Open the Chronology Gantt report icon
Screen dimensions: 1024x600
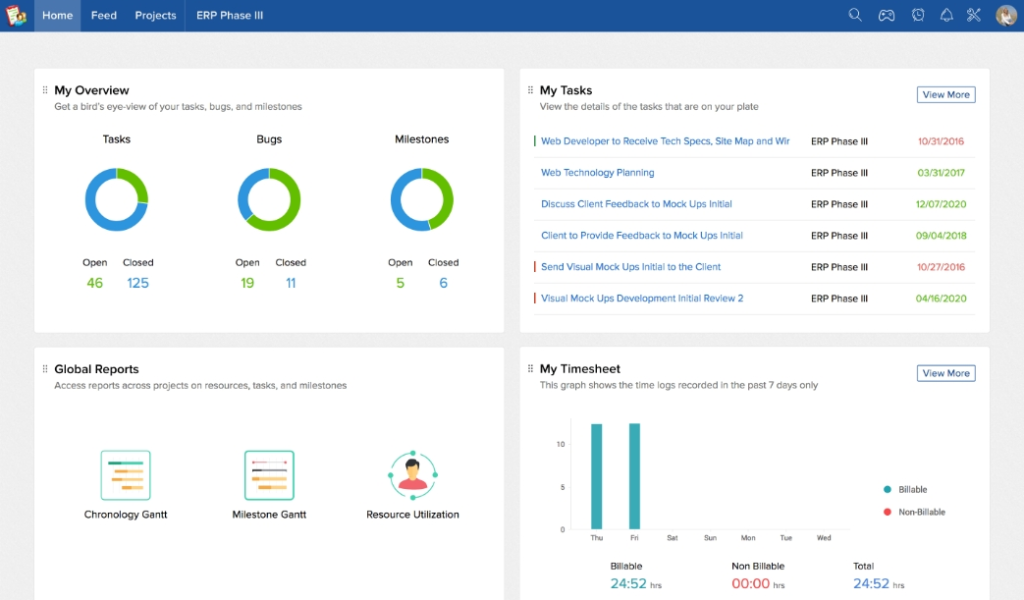tap(125, 475)
